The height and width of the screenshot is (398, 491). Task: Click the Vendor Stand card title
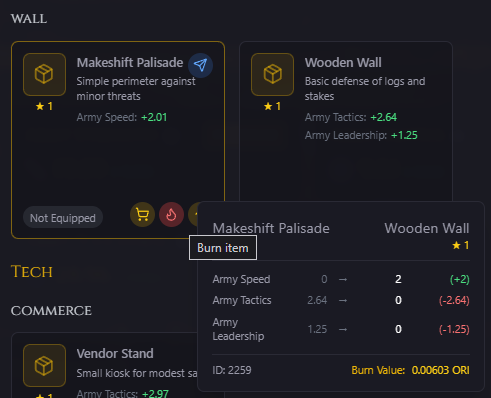pos(115,353)
